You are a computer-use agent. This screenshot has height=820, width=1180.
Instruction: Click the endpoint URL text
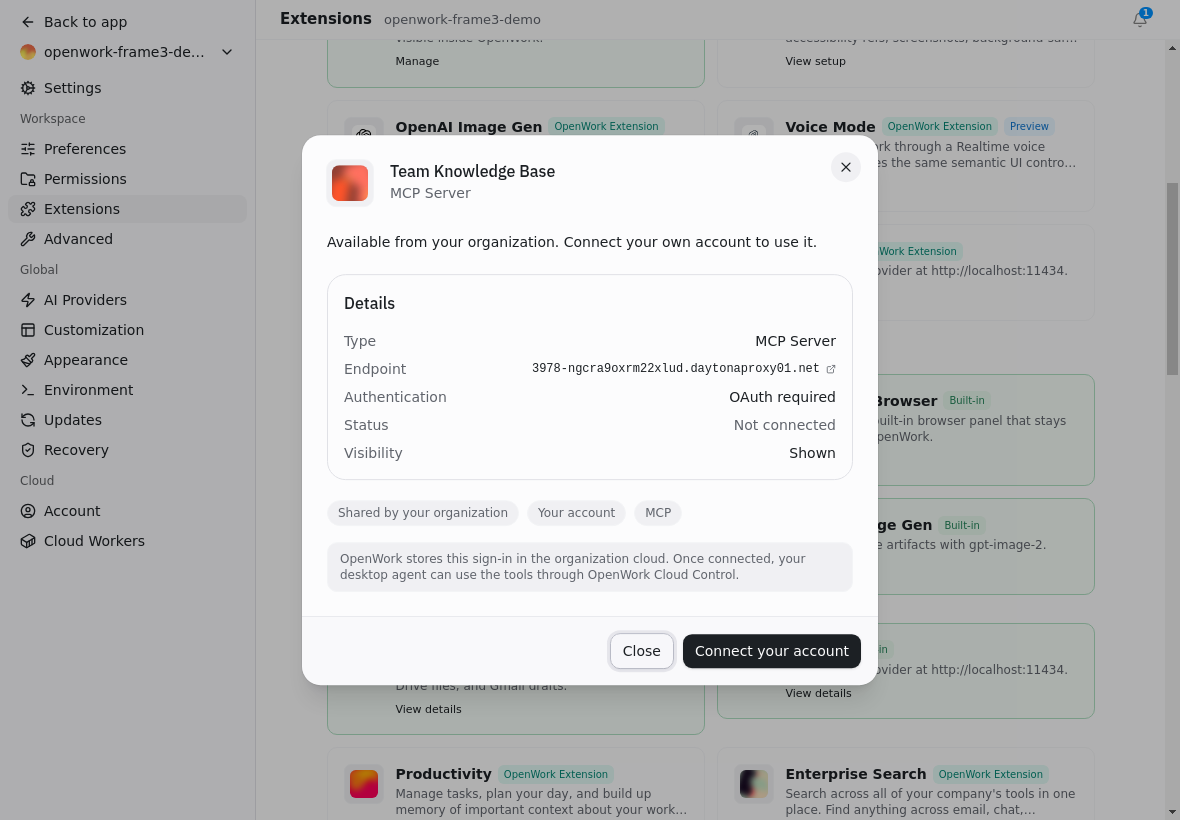[x=675, y=369]
